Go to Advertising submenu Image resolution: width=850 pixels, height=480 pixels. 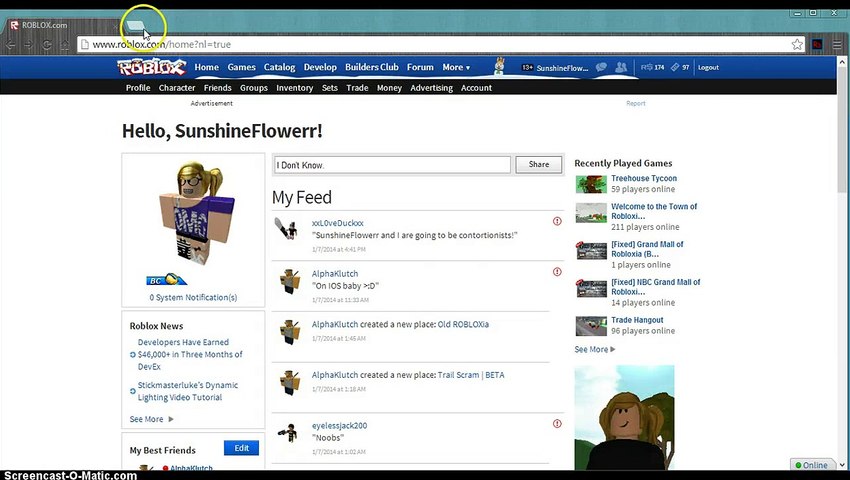click(432, 87)
